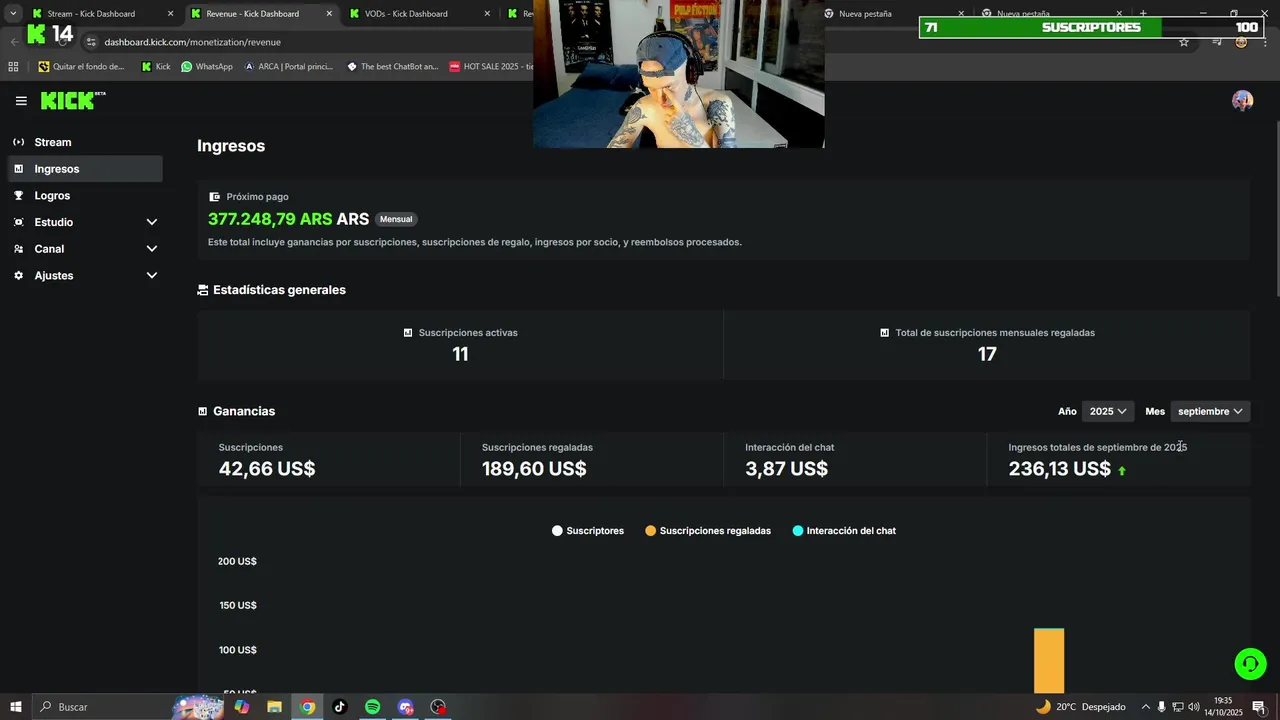Screen dimensions: 1280x720
Task: Expand the Canal section chevron
Action: click(x=152, y=249)
